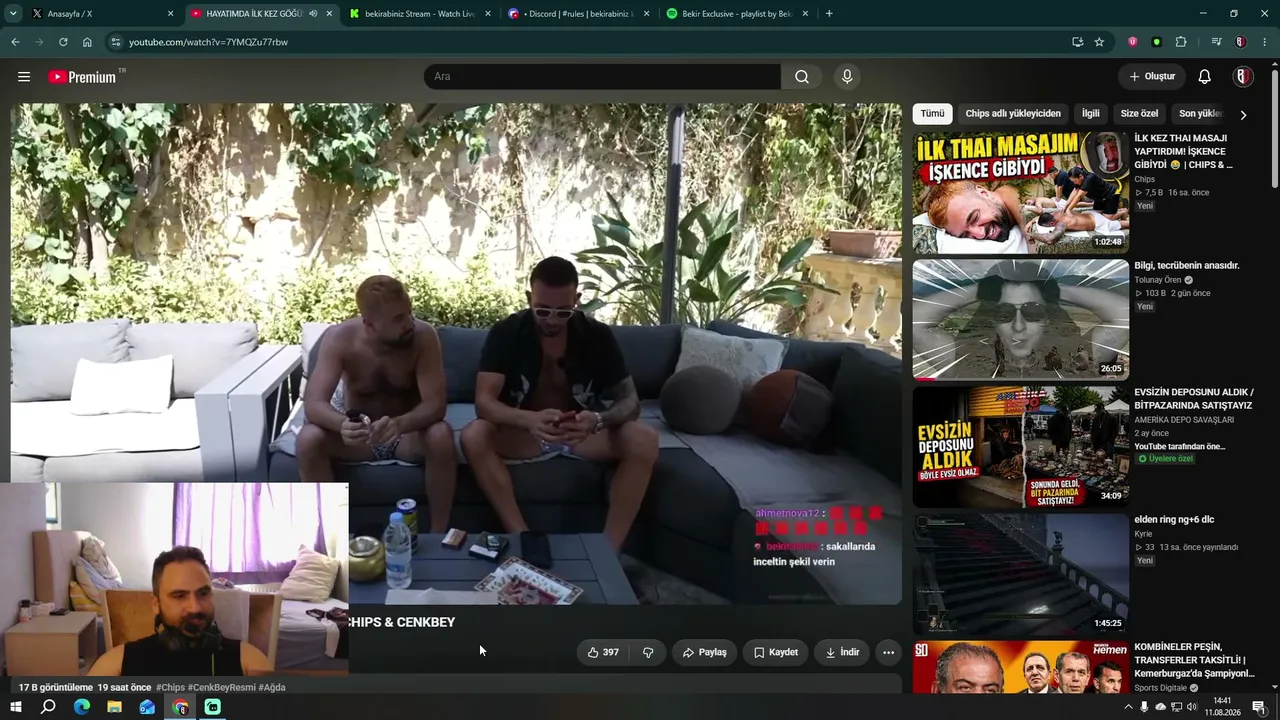1280x720 pixels.
Task: Open the YouTube account avatar menu
Action: coord(1243,77)
